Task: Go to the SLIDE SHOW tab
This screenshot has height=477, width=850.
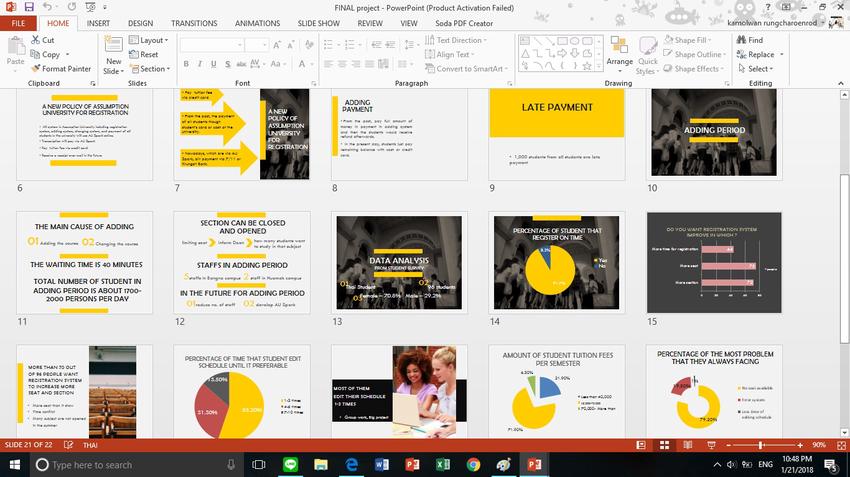Action: (319, 23)
